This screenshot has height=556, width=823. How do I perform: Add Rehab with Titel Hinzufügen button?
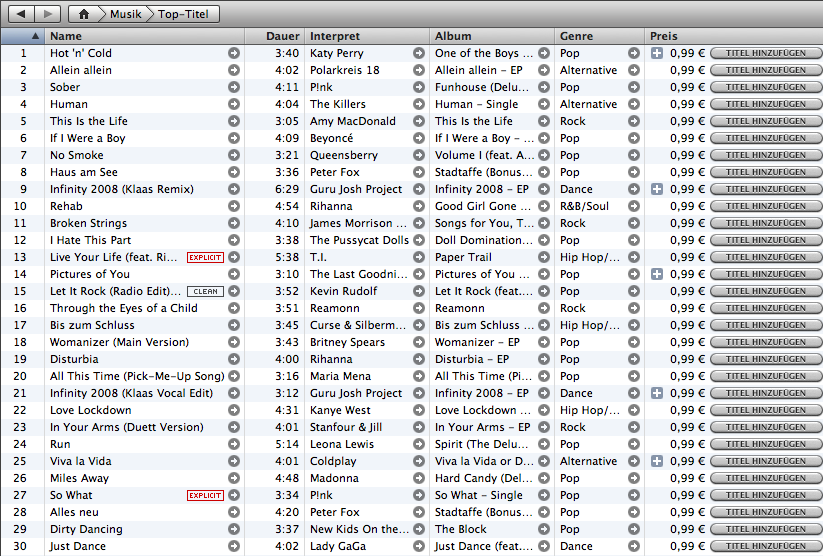(766, 206)
